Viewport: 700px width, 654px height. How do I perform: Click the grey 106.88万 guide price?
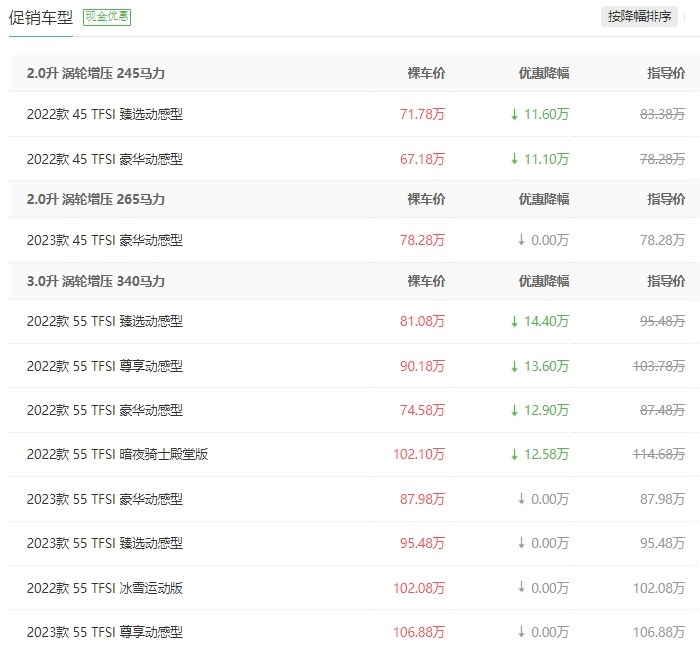[x=659, y=632]
